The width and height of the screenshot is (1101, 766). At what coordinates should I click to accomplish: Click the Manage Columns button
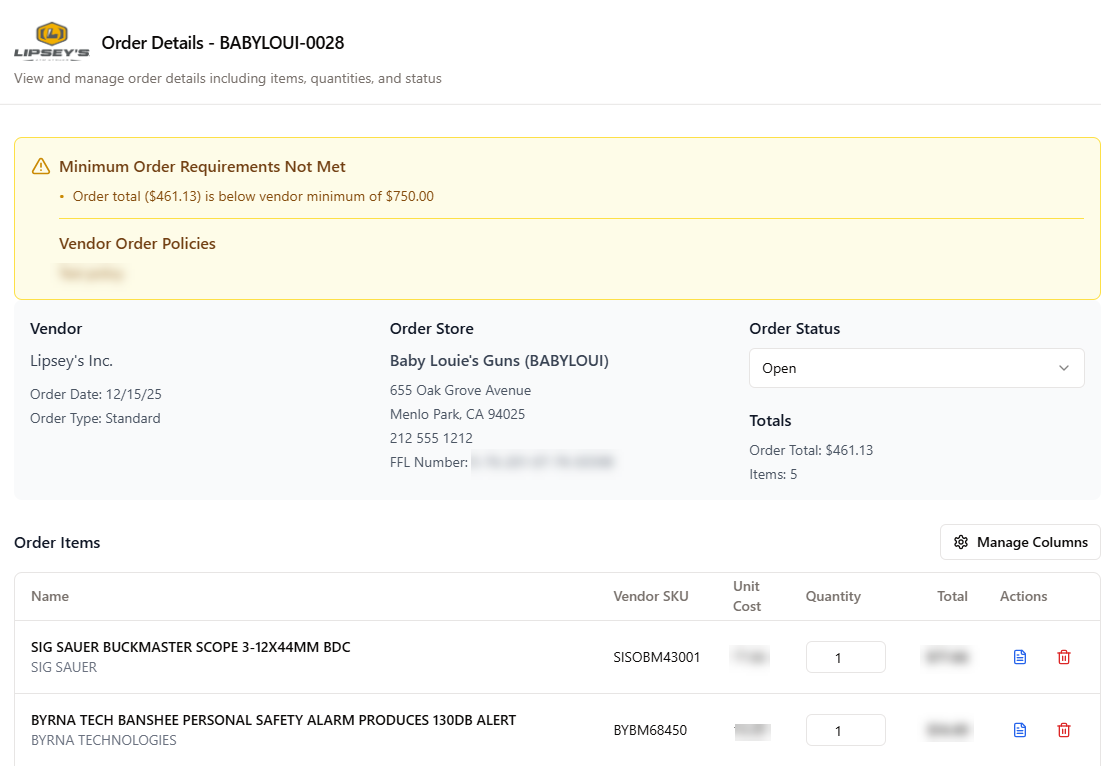1019,542
